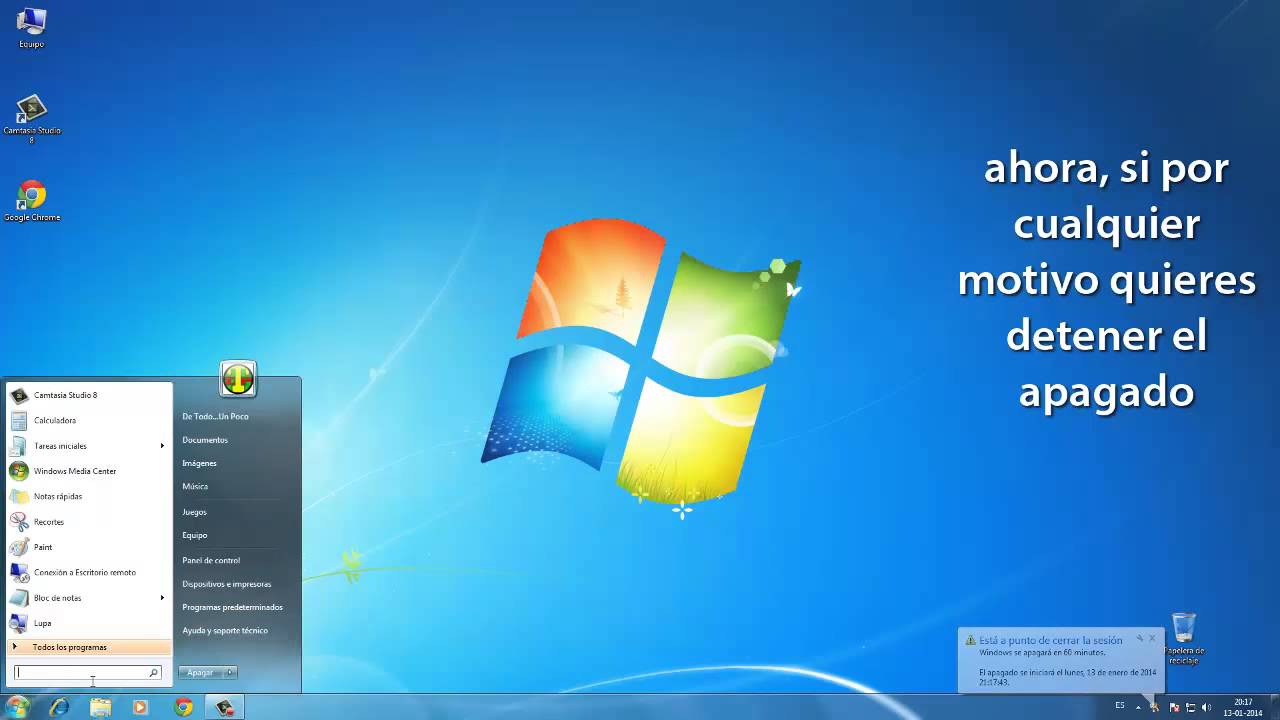Click the Apagar shutdown button
Viewport: 1280px width, 720px height.
tap(200, 673)
